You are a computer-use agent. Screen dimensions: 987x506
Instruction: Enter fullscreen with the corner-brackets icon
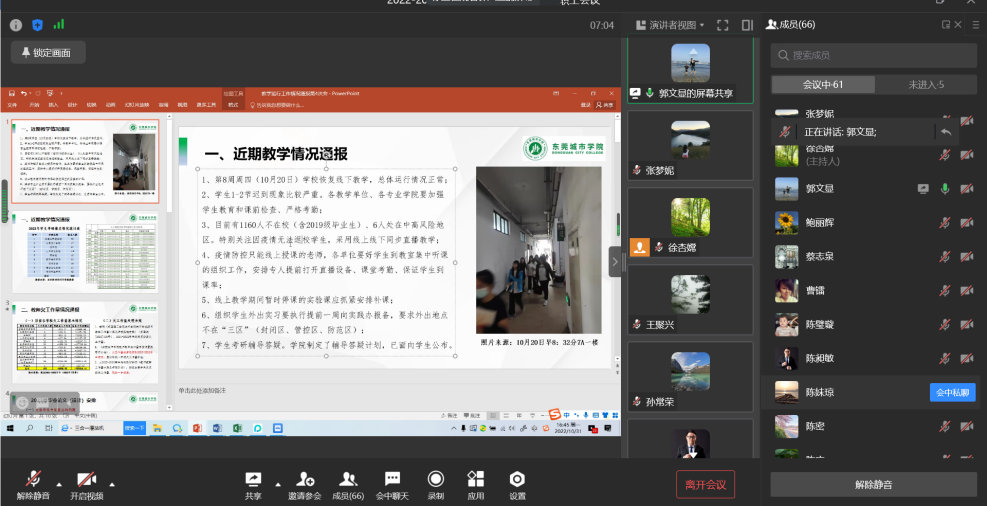(x=723, y=25)
